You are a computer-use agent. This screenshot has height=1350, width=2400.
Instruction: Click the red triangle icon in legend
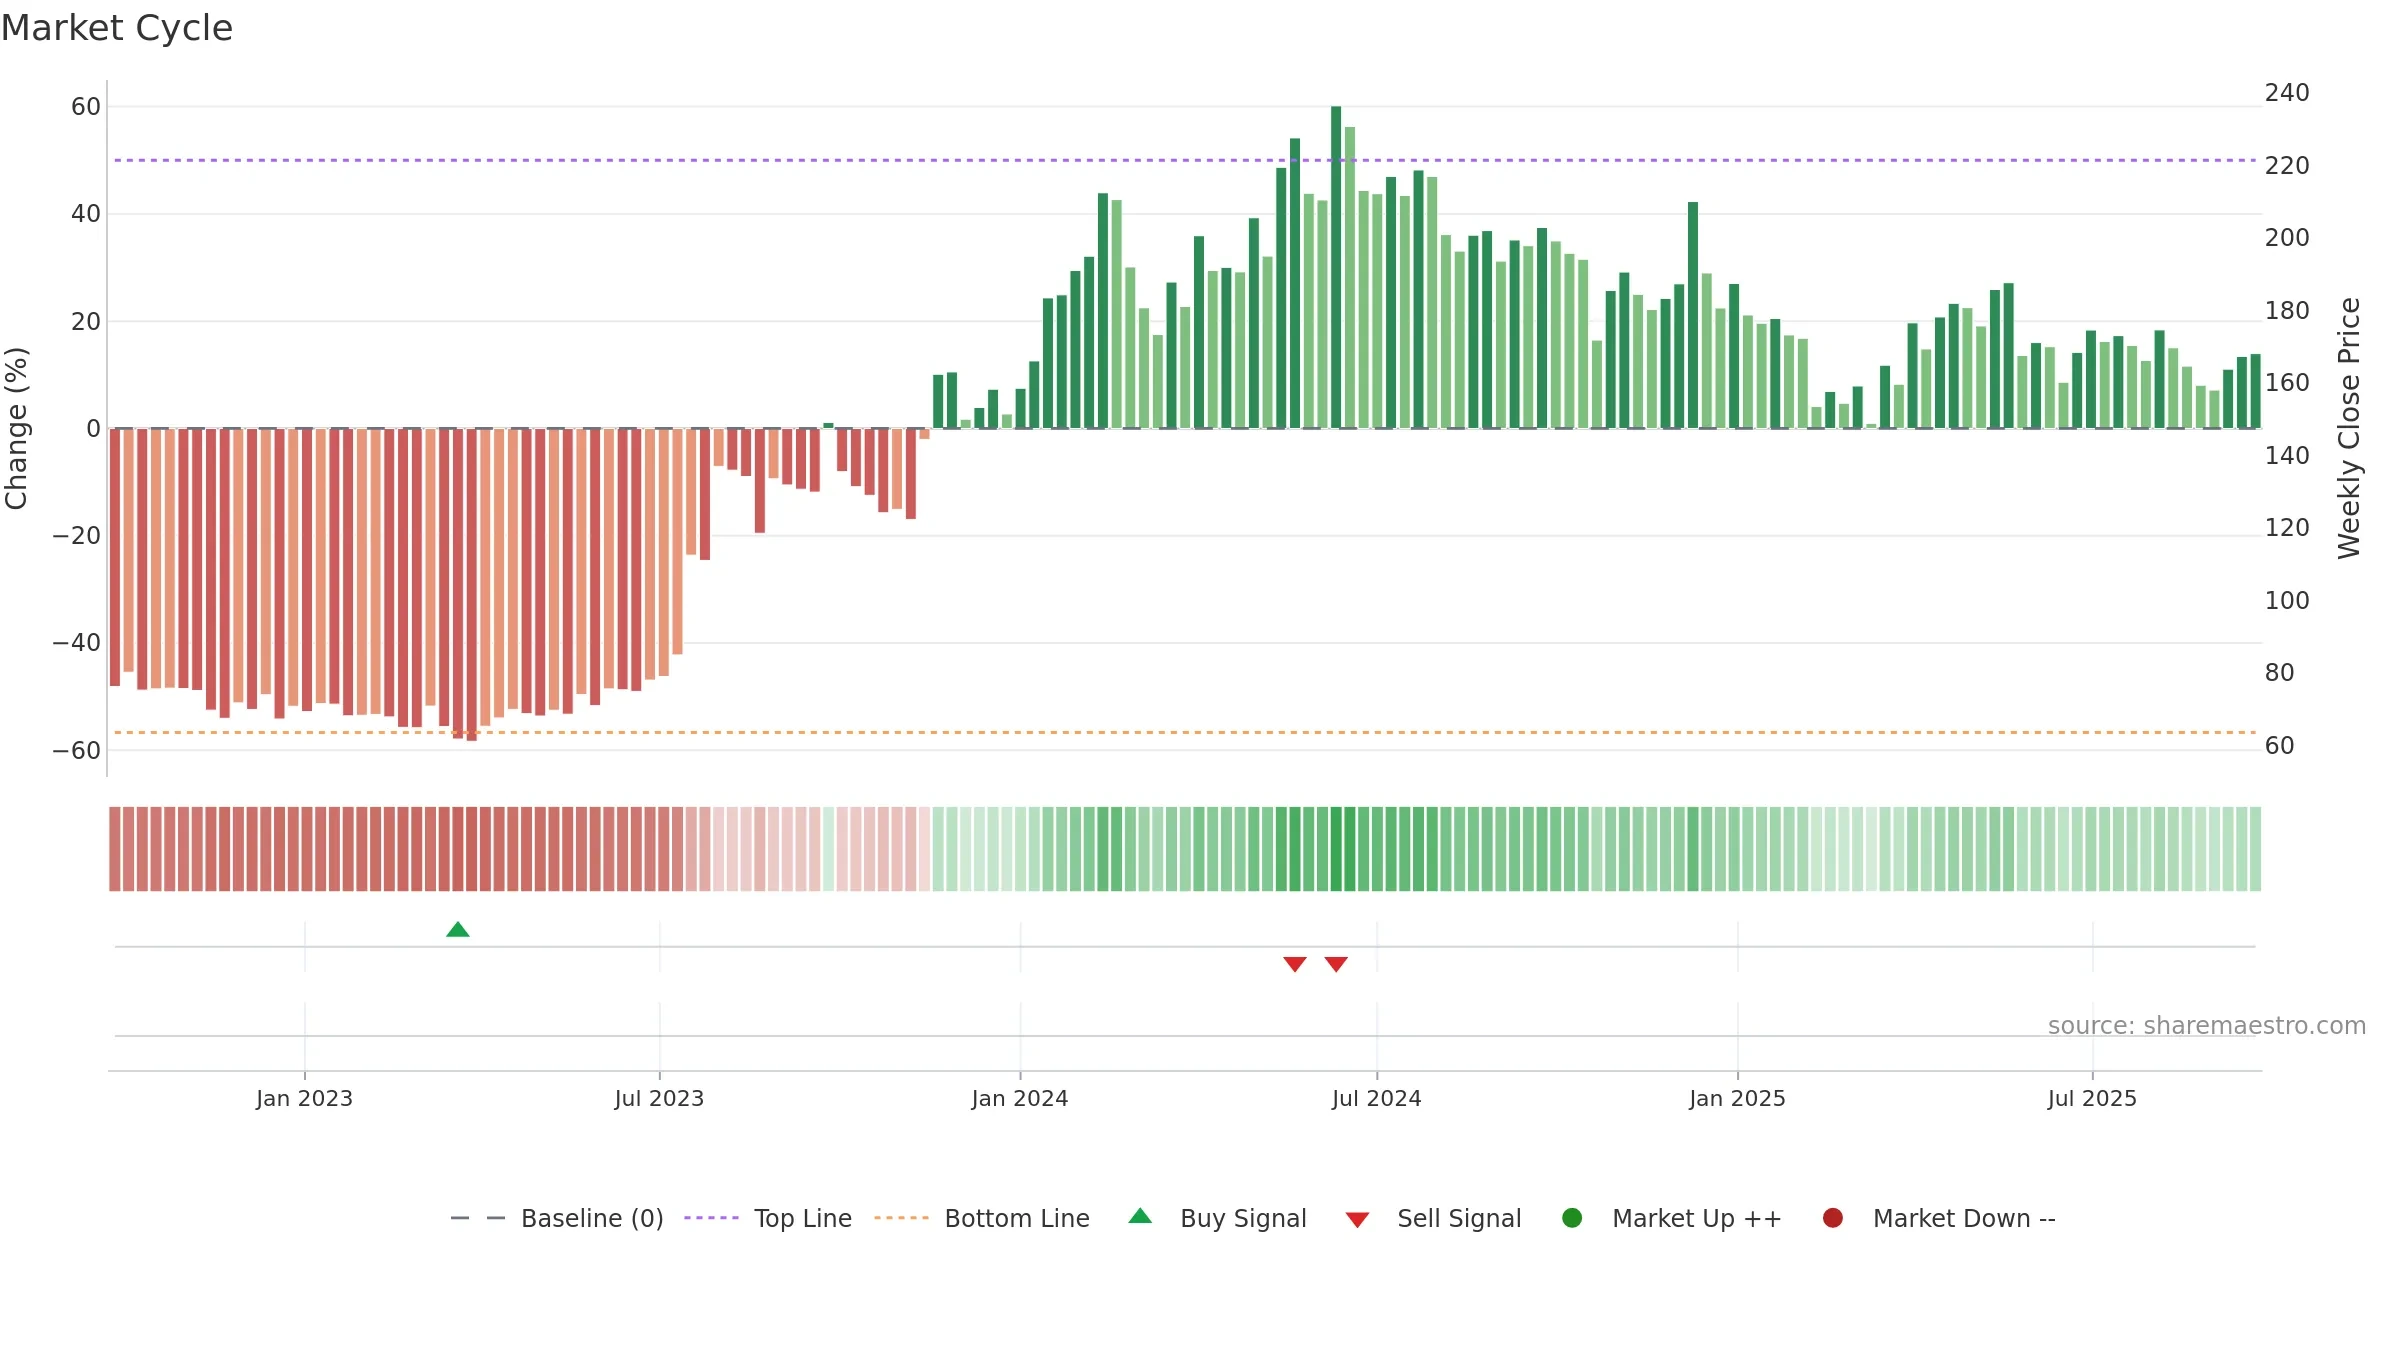click(x=1357, y=1220)
